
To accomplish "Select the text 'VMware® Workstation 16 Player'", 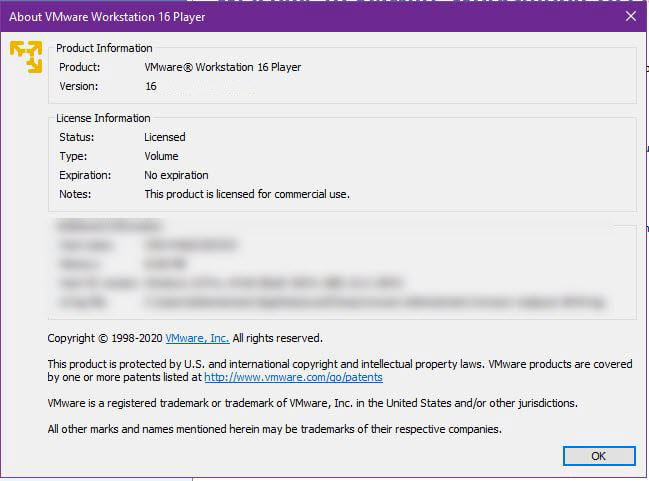I will click(x=223, y=67).
